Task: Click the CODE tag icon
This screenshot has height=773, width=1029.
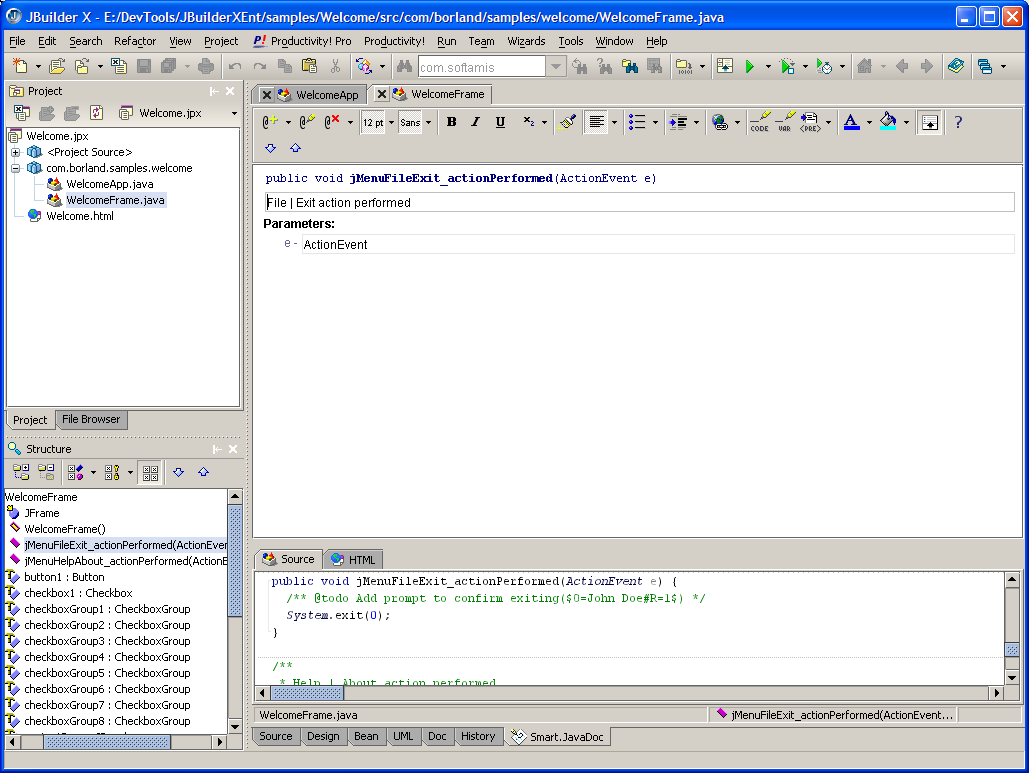Action: [x=759, y=122]
